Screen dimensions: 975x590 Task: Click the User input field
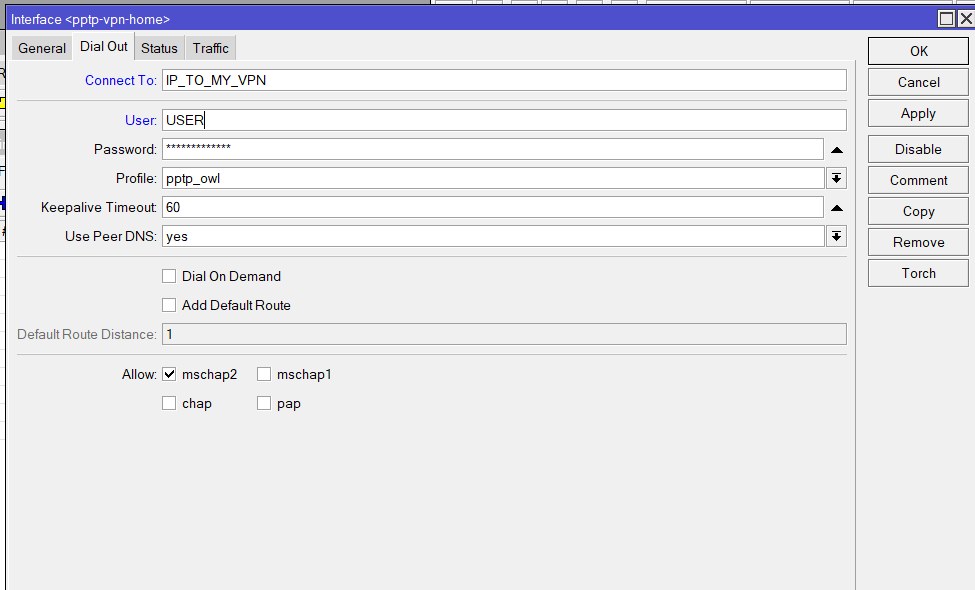(504, 120)
